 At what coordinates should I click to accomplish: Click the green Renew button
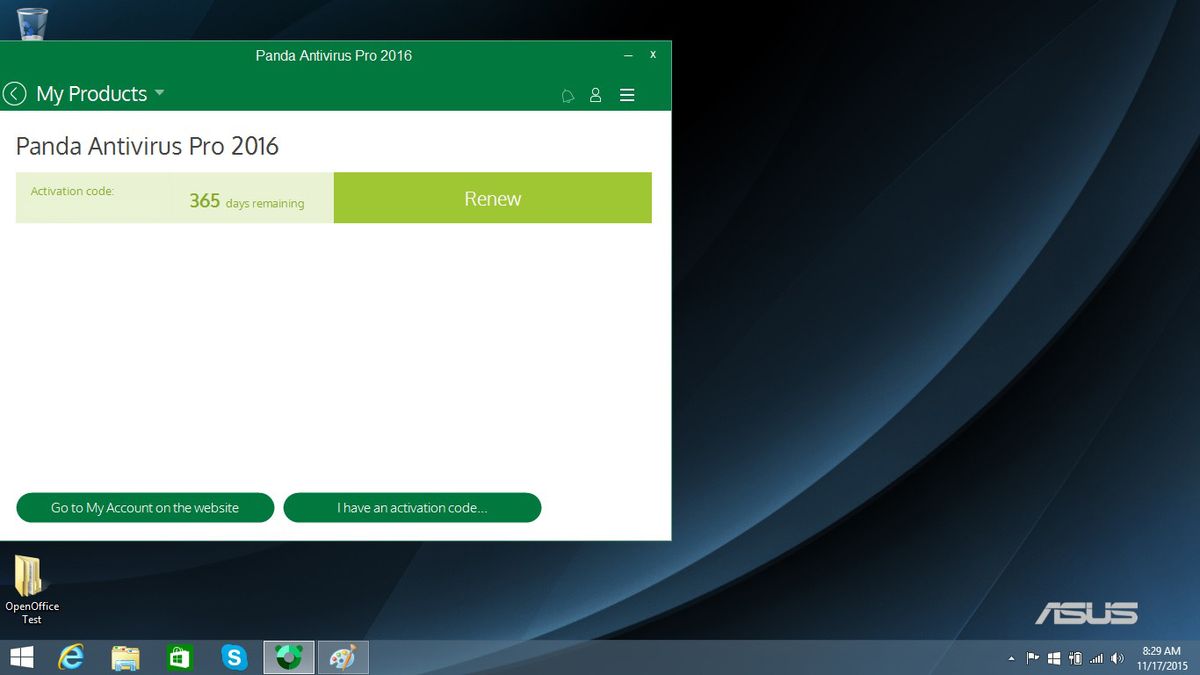coord(493,198)
